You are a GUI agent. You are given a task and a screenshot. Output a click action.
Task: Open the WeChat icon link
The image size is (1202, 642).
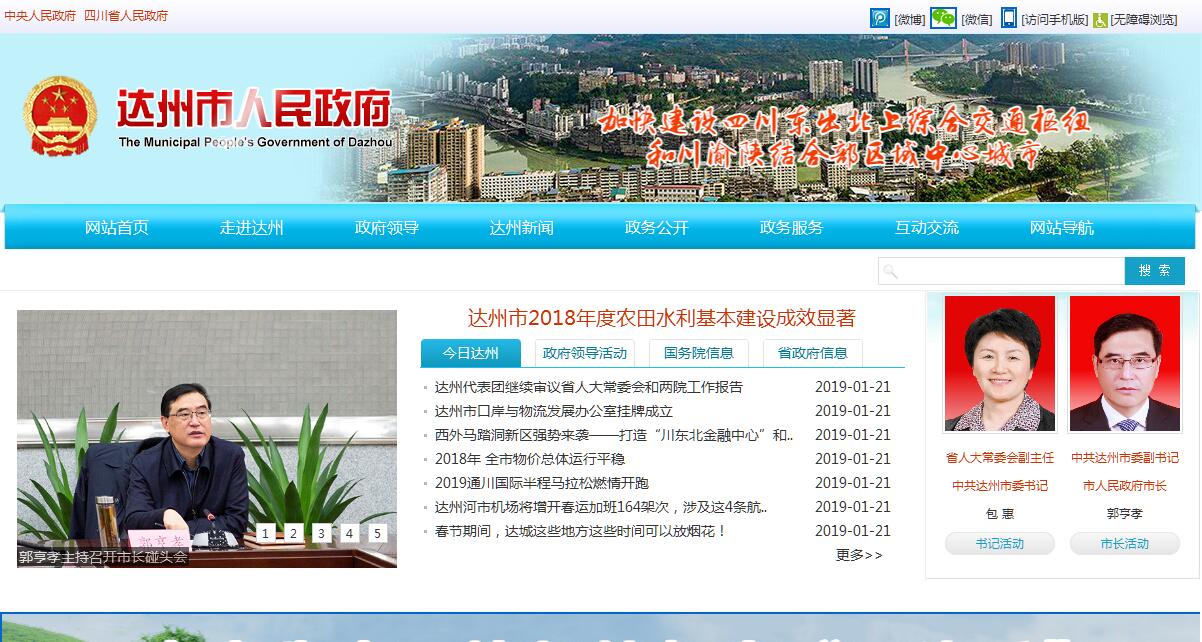tap(943, 18)
